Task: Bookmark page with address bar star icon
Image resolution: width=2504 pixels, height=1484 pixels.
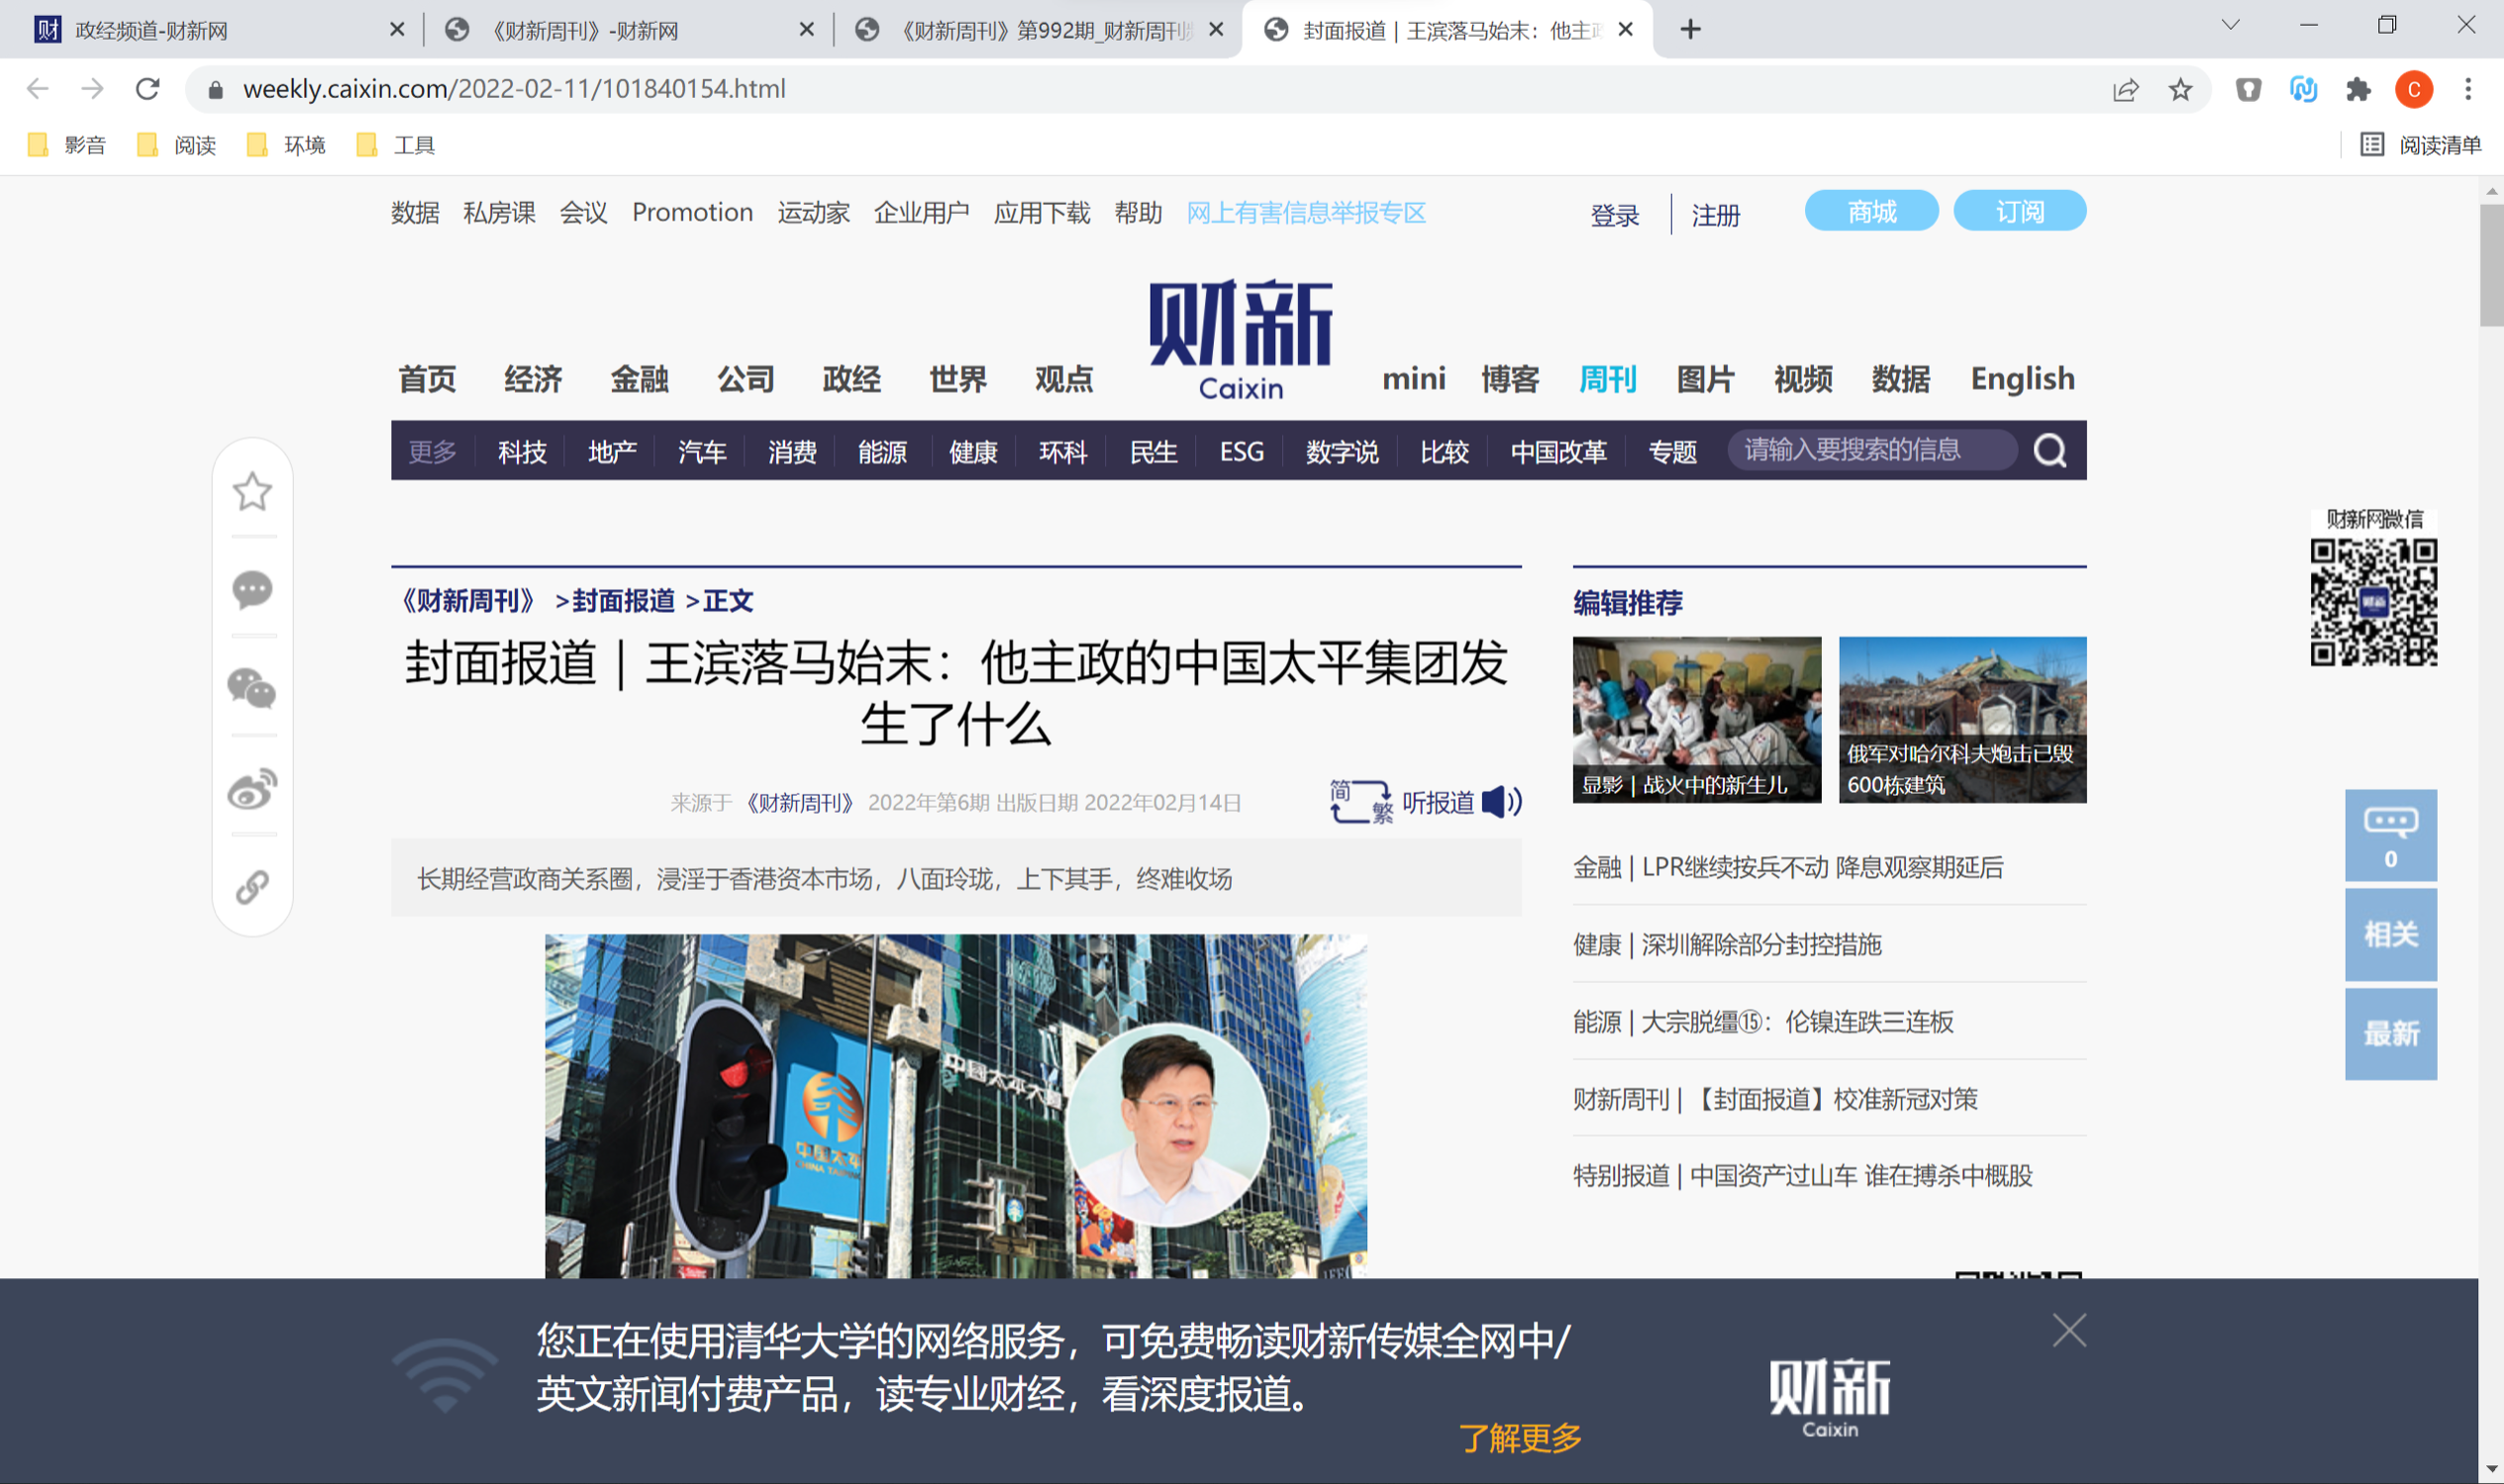Action: coord(2180,89)
